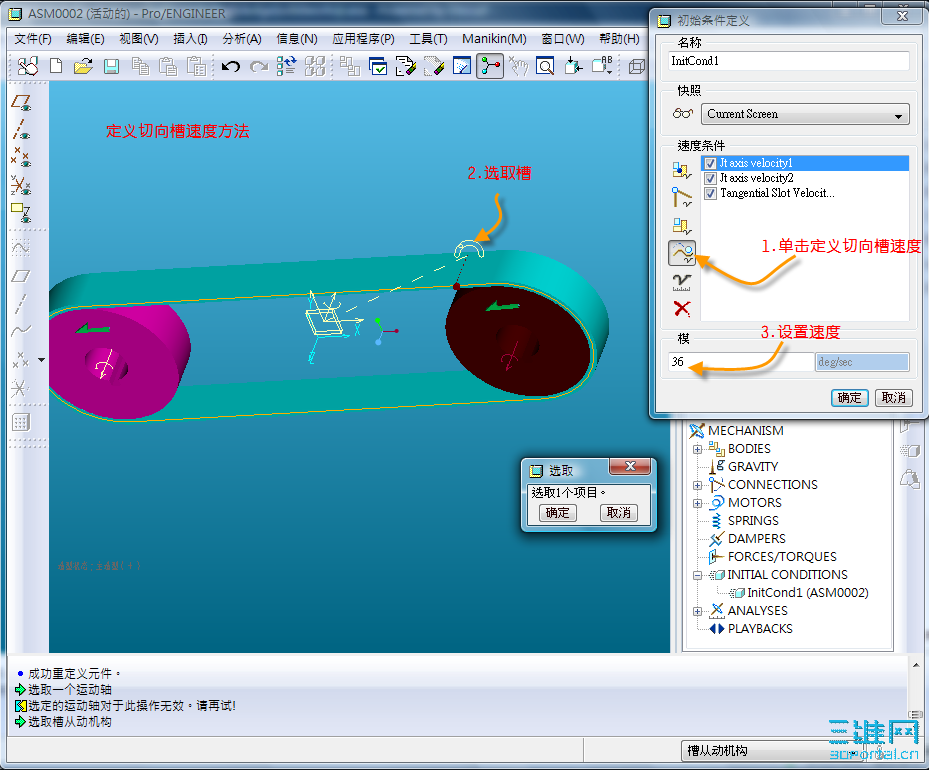The image size is (929, 770).
Task: Select the GRAVITY tree item
Action: 752,467
